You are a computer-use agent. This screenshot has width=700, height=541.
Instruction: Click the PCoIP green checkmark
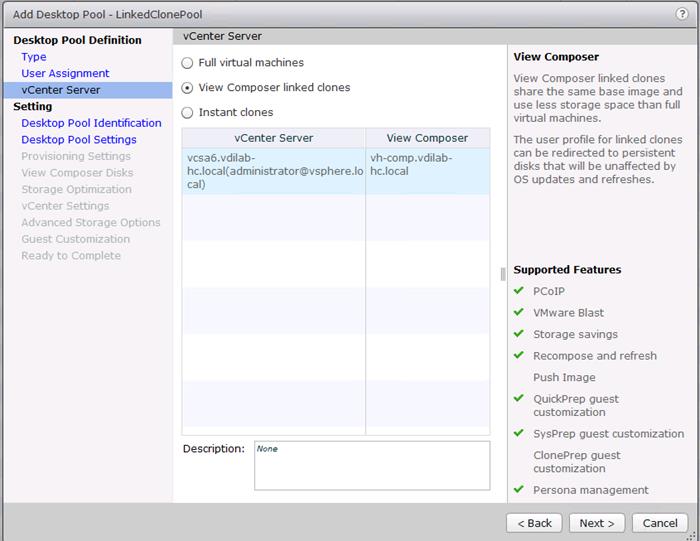[x=519, y=291]
